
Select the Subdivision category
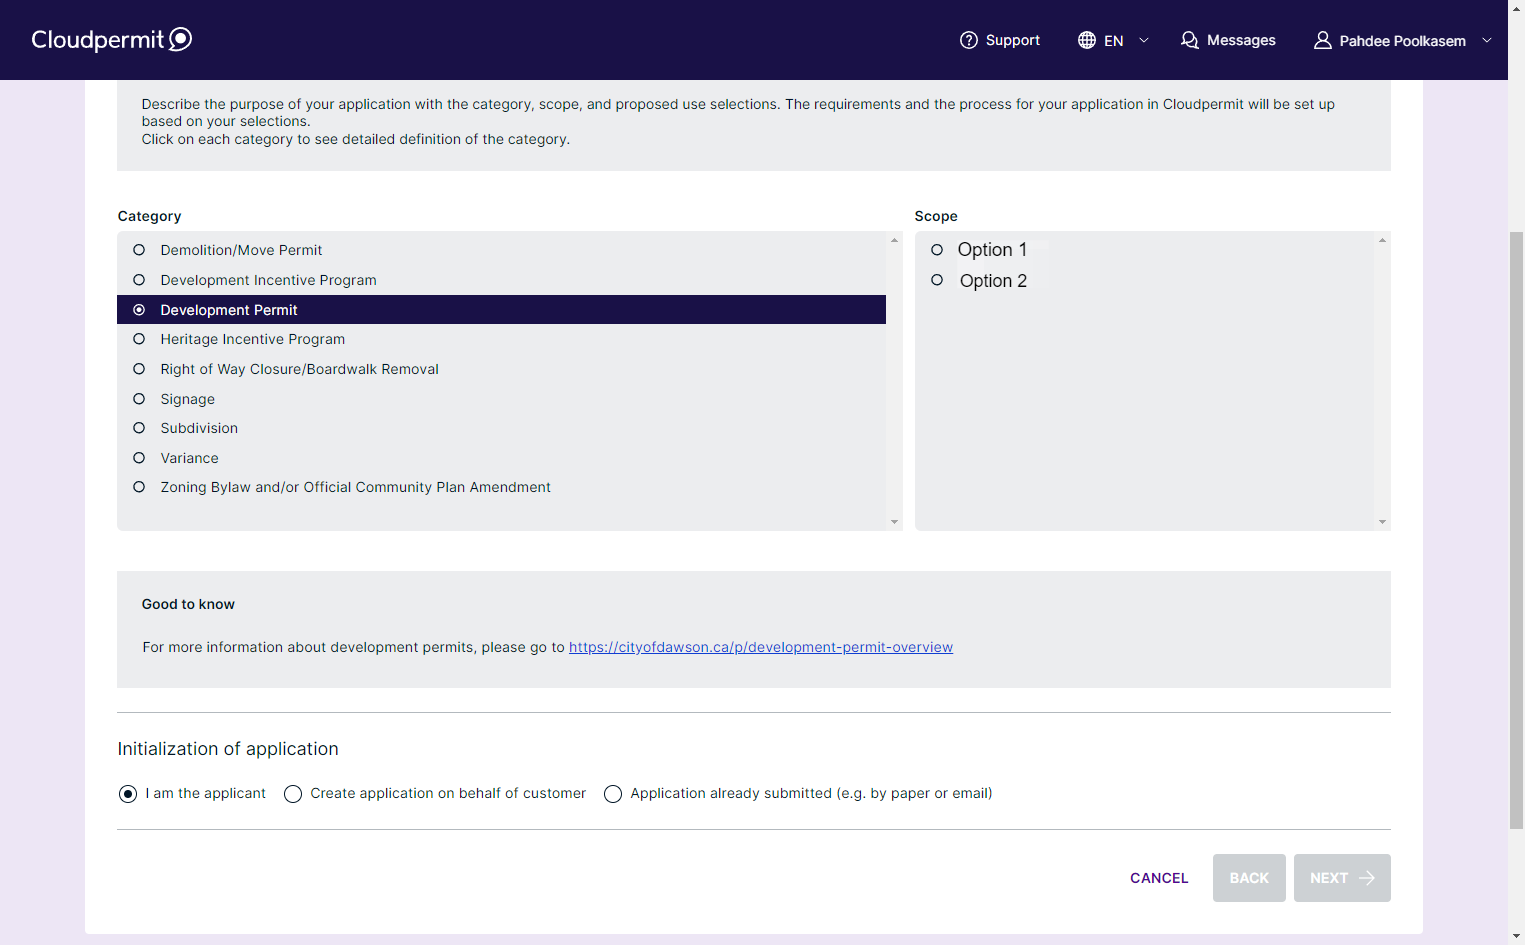[x=501, y=428]
